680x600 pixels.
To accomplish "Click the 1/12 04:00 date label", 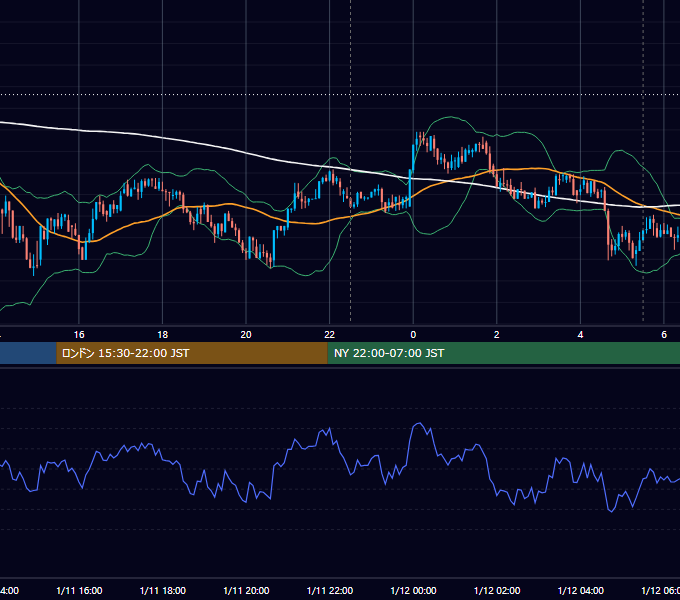I will [x=581, y=590].
